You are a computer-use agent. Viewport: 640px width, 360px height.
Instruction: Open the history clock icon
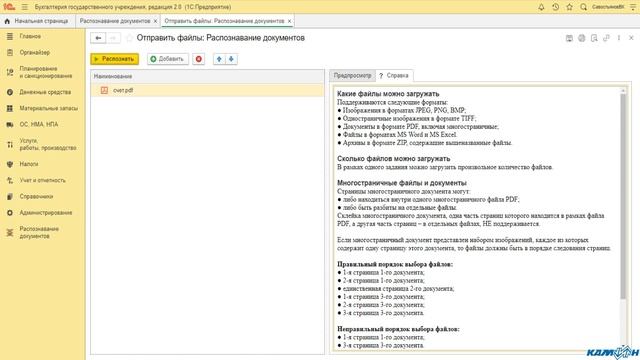pyautogui.click(x=556, y=7)
